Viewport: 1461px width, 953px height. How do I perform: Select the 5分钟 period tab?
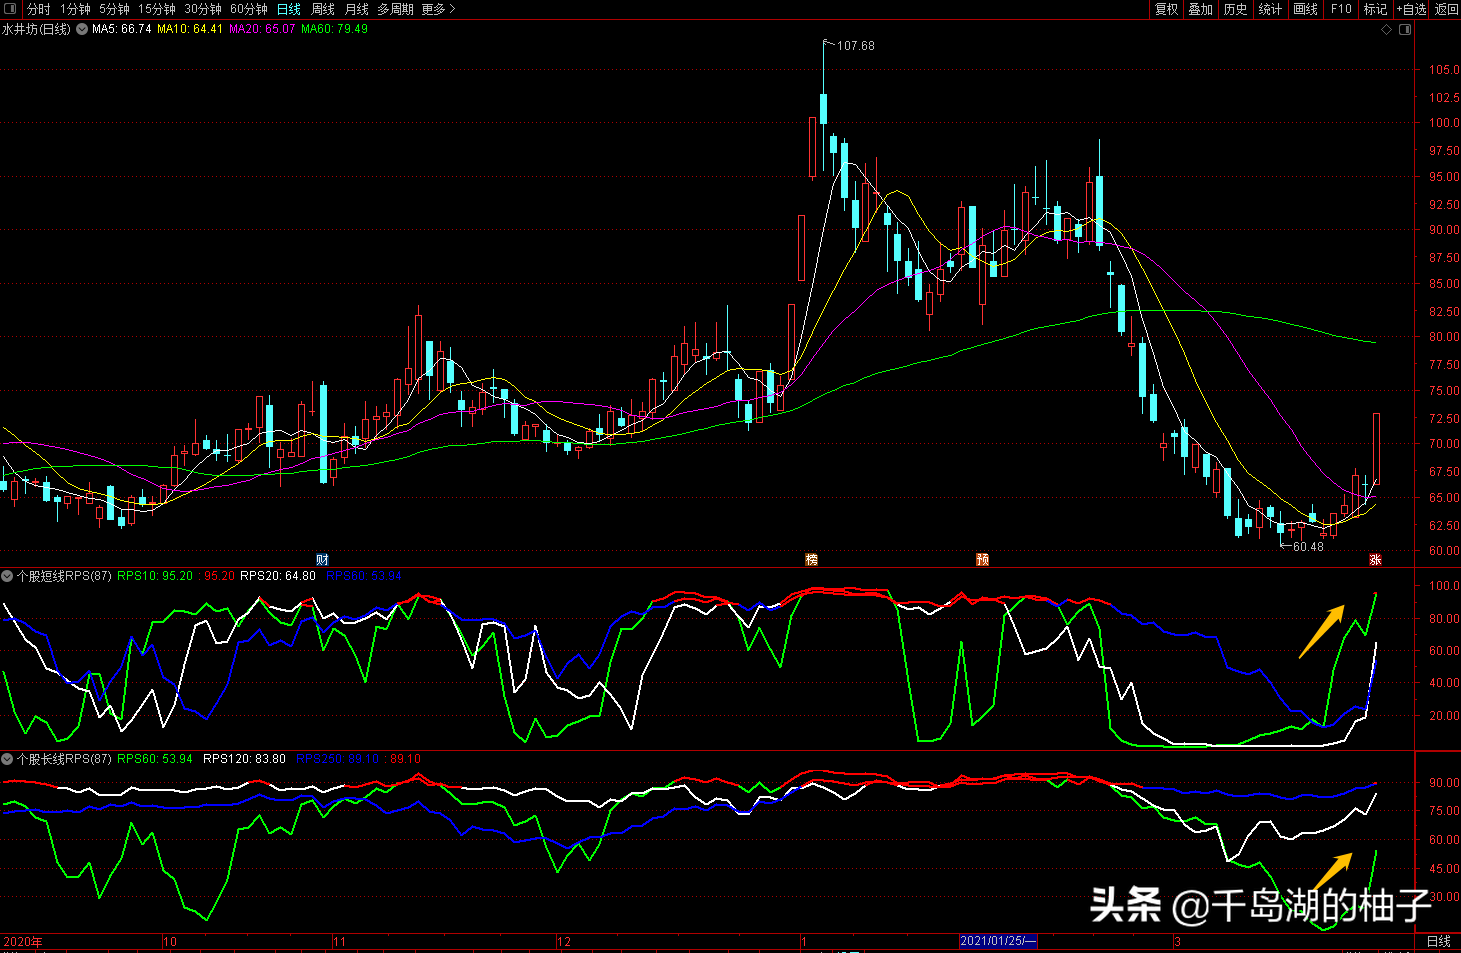click(114, 9)
